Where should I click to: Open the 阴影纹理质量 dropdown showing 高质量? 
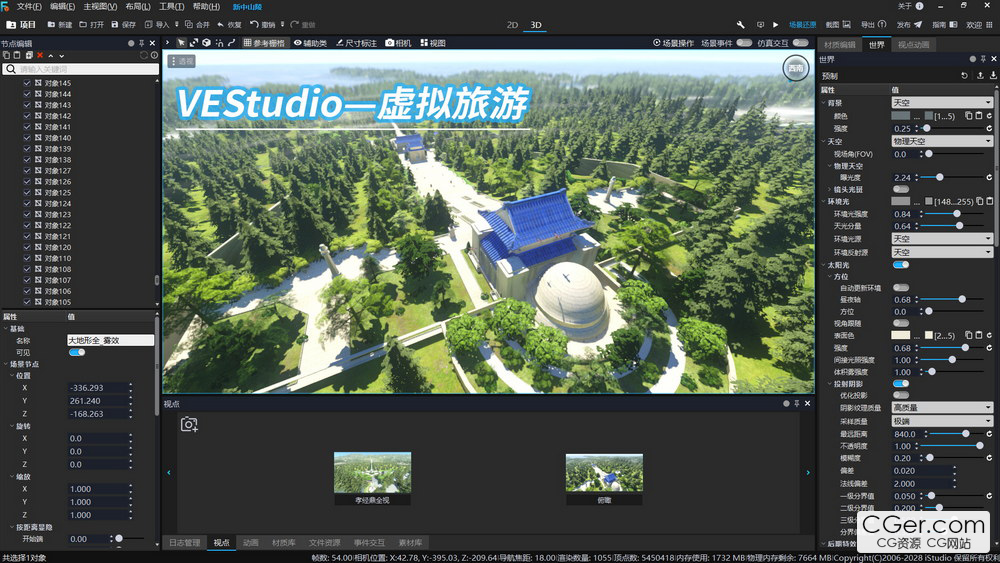tap(941, 407)
